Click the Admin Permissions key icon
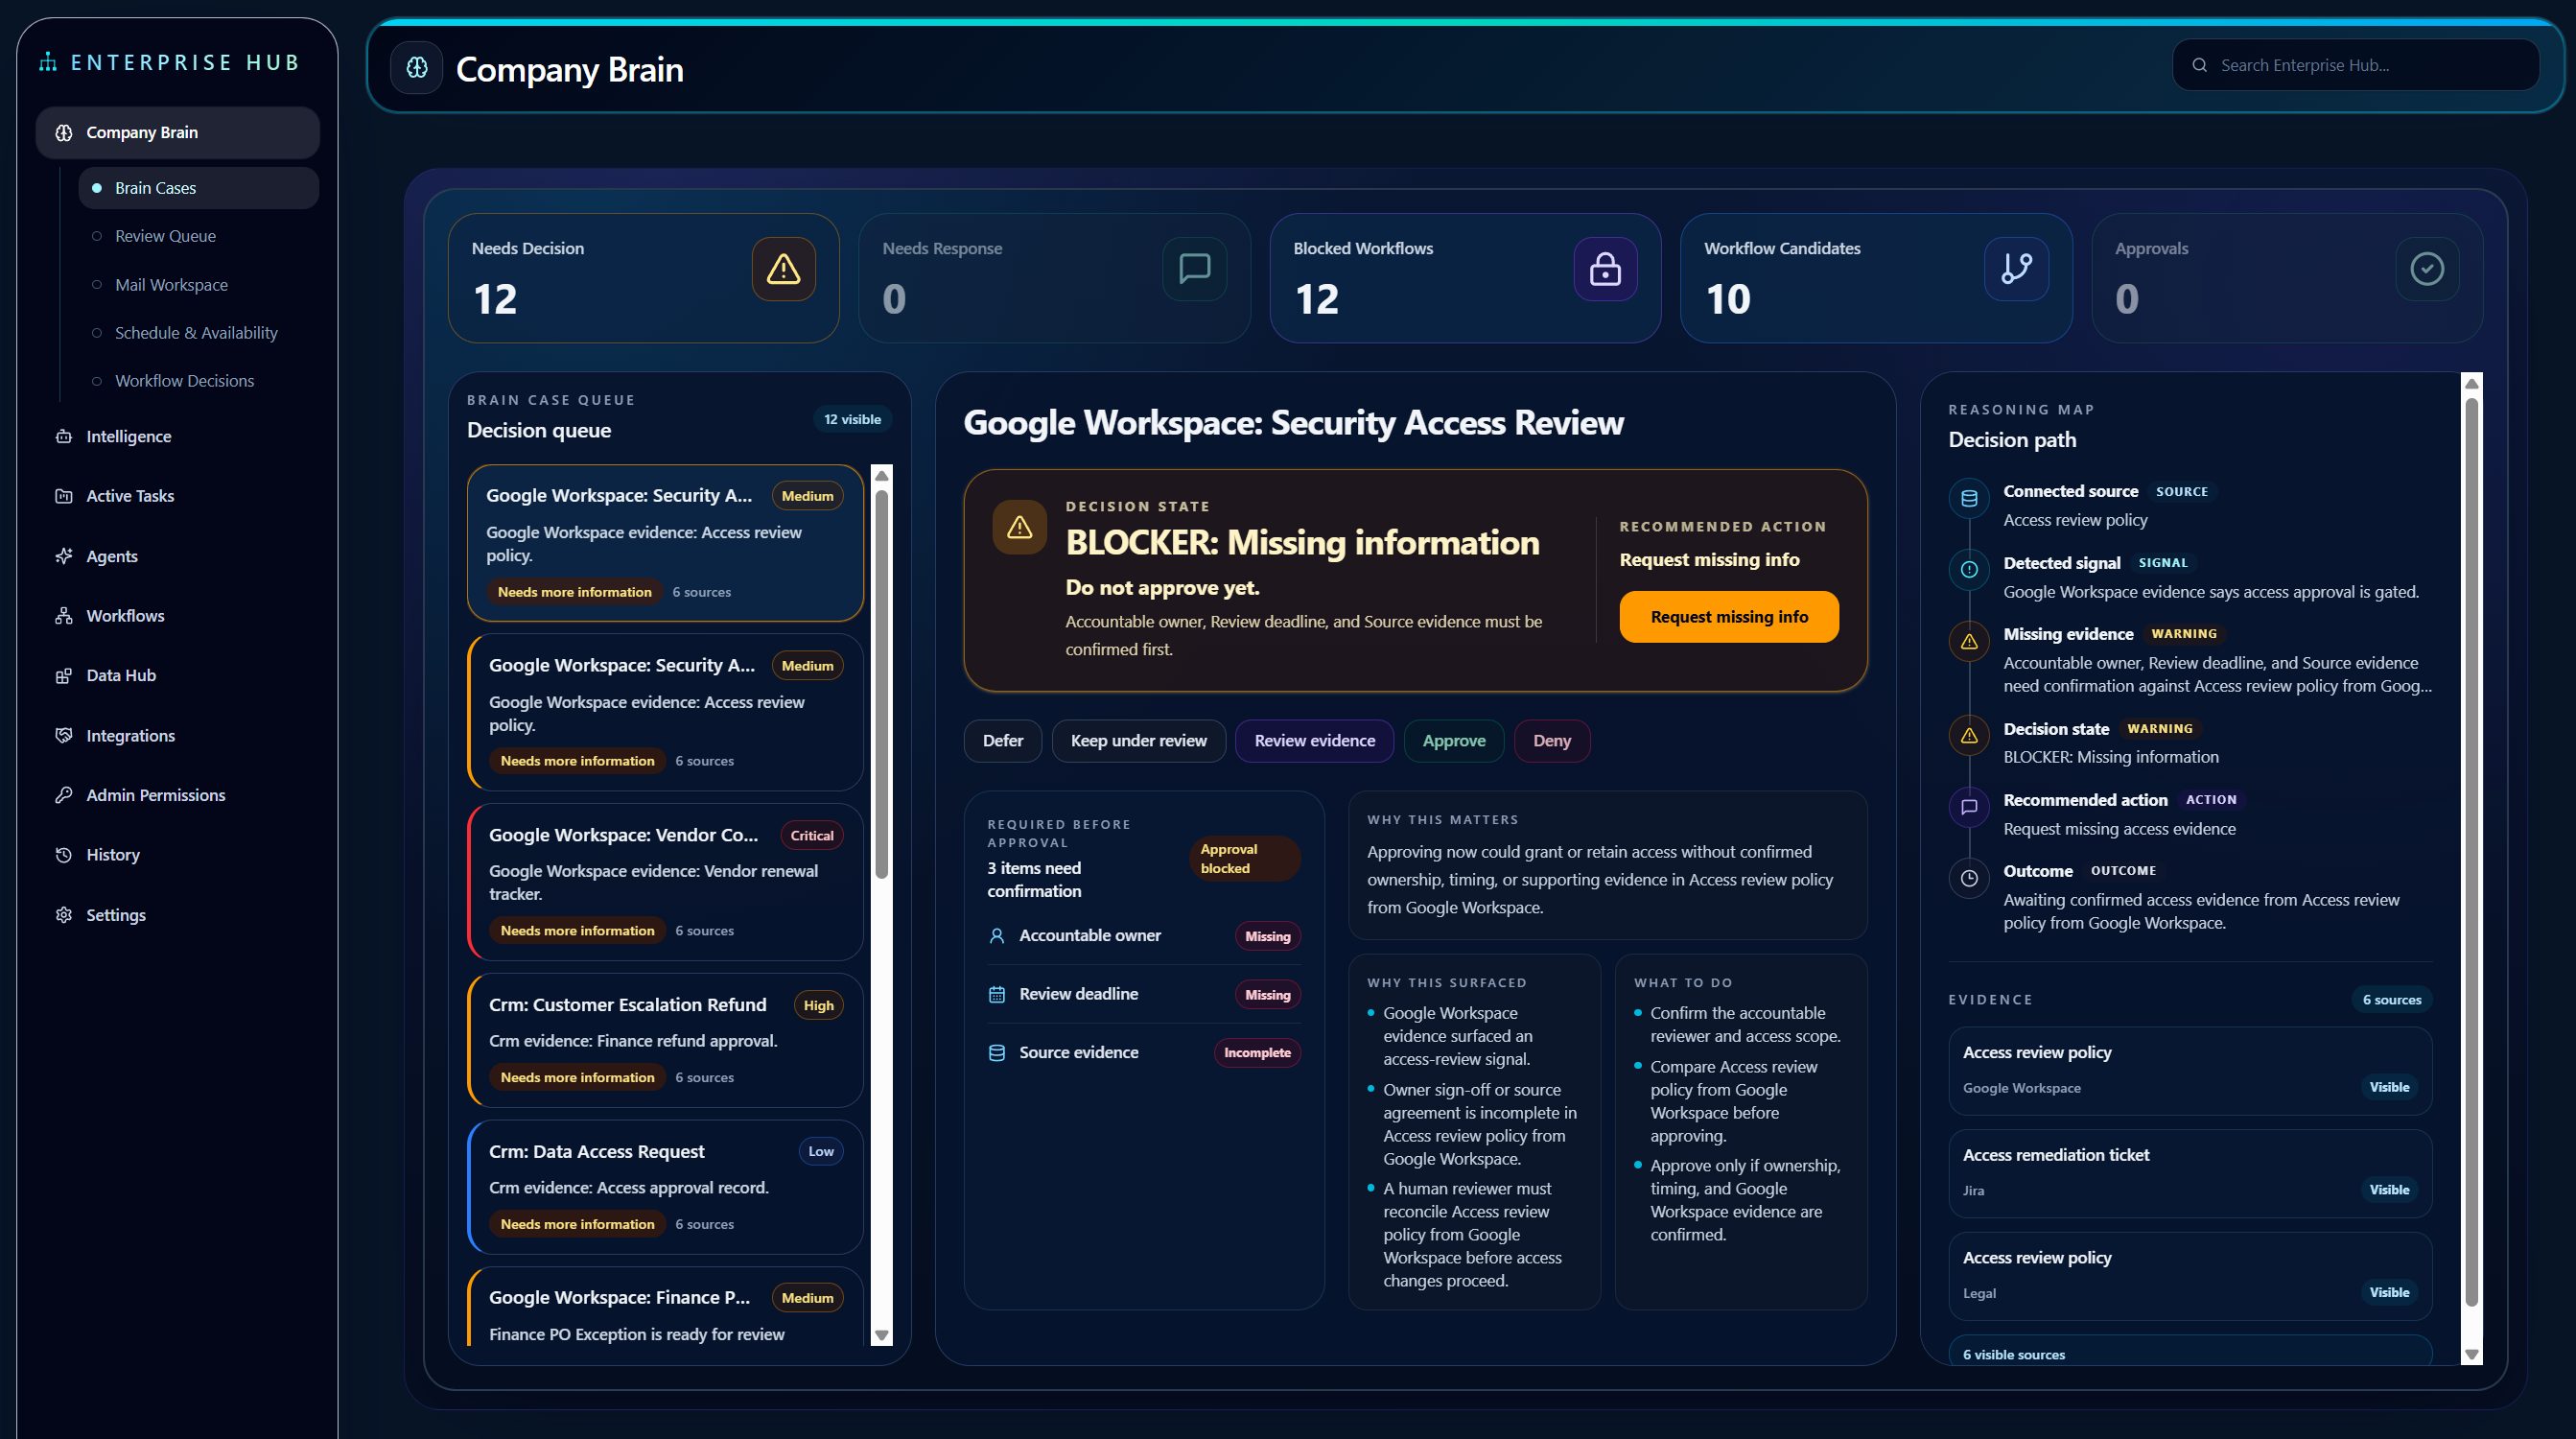Image resolution: width=2576 pixels, height=1439 pixels. (64, 795)
